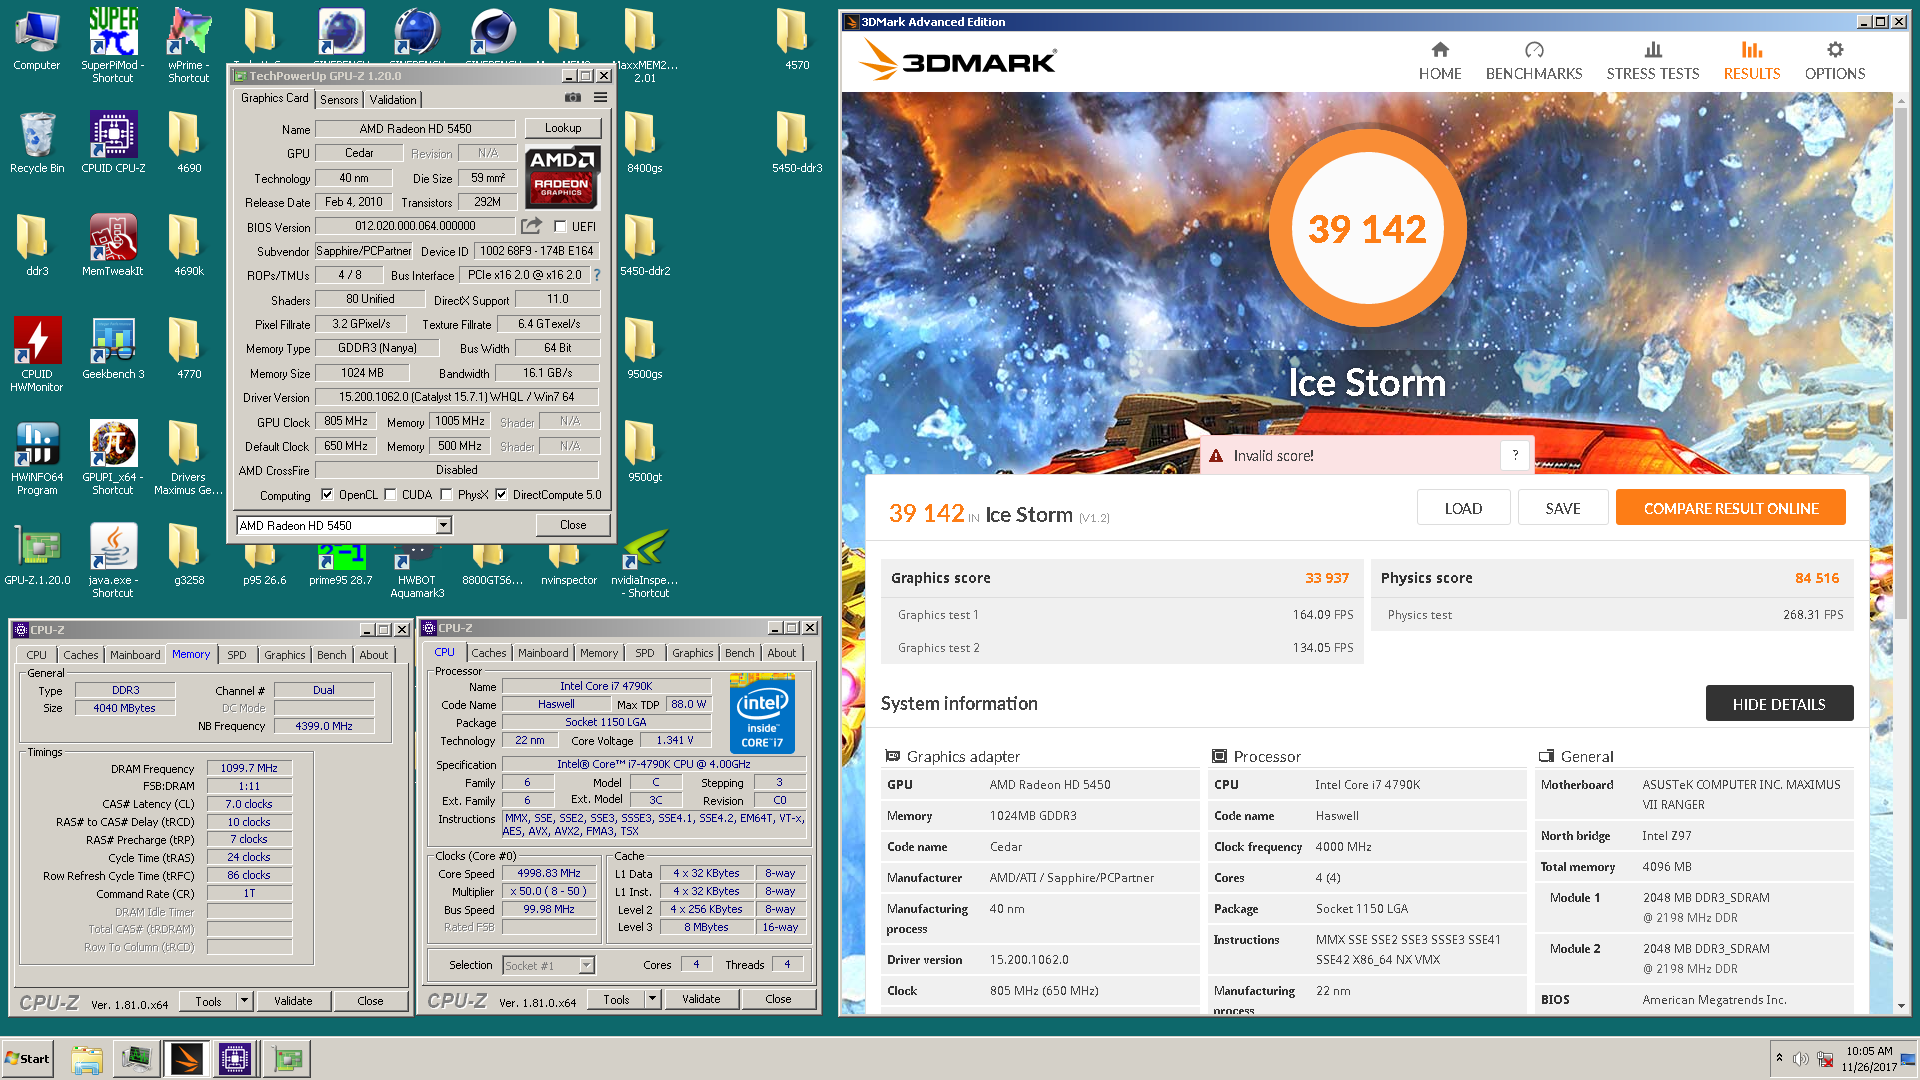This screenshot has height=1080, width=1920.
Task: Open the wPrime shortcut icon
Action: pyautogui.click(x=189, y=45)
